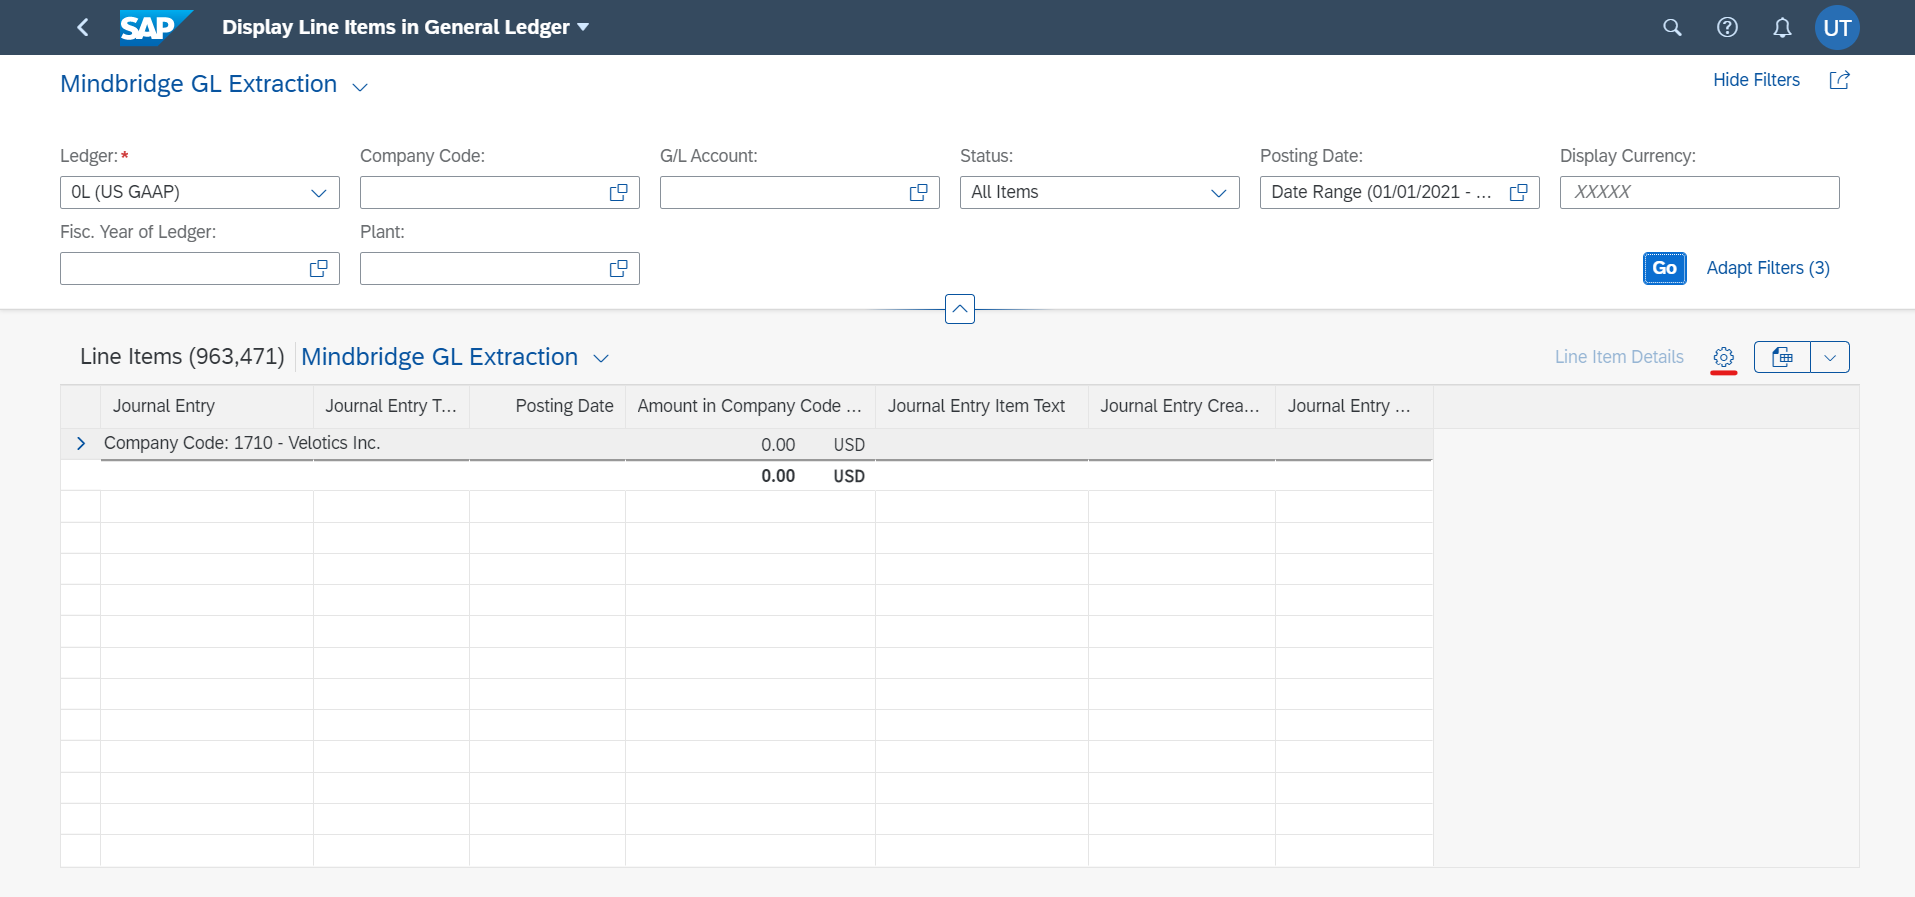The height and width of the screenshot is (897, 1915).
Task: Open the table variant Mindbridge GL Extraction dropdown
Action: click(x=601, y=358)
